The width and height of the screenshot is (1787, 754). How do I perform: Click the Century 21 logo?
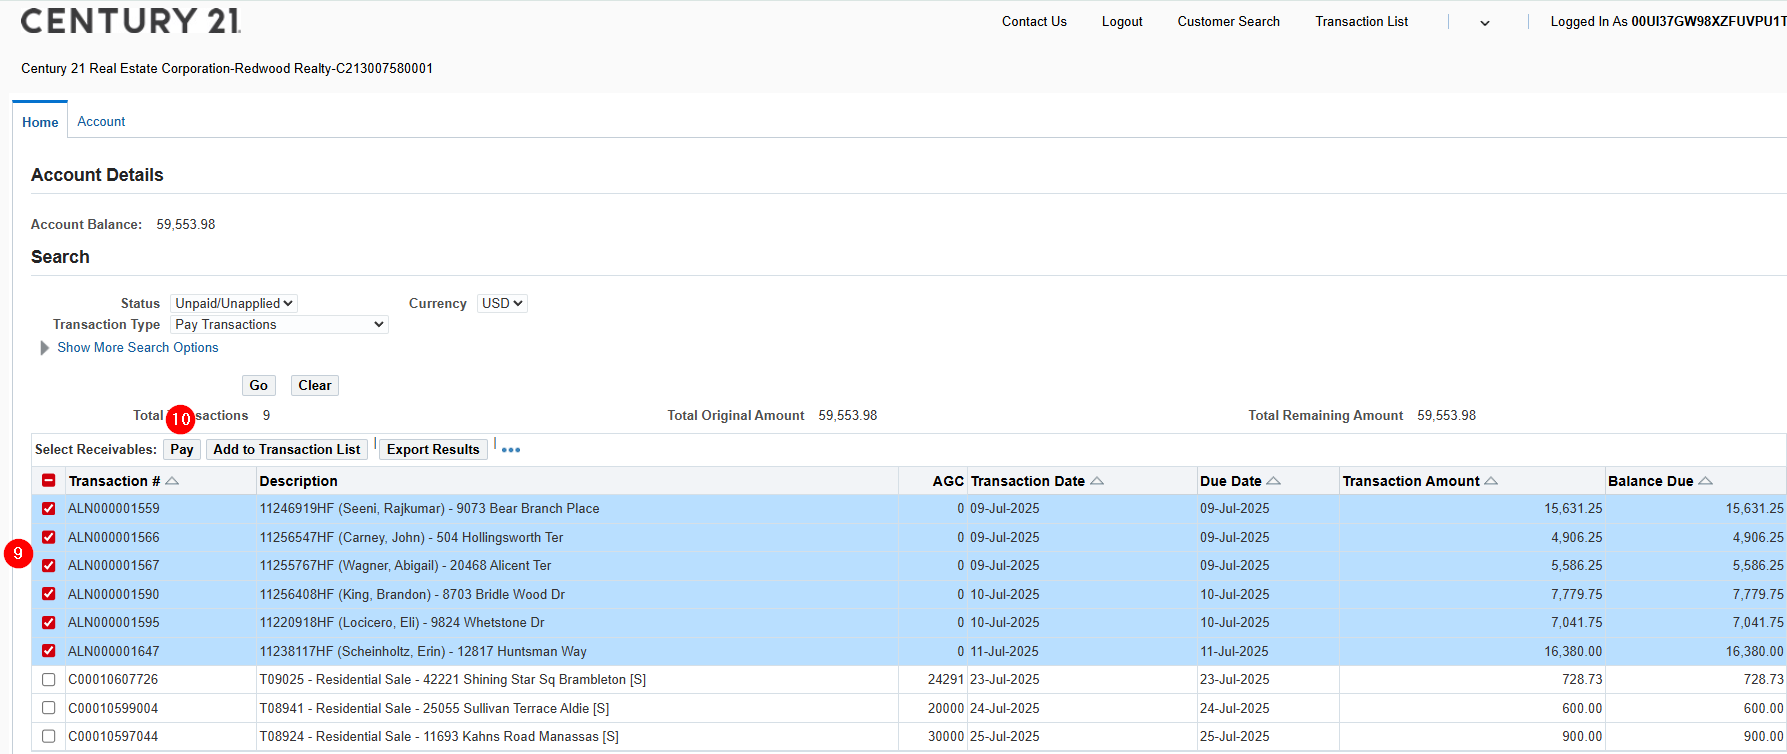pos(130,20)
